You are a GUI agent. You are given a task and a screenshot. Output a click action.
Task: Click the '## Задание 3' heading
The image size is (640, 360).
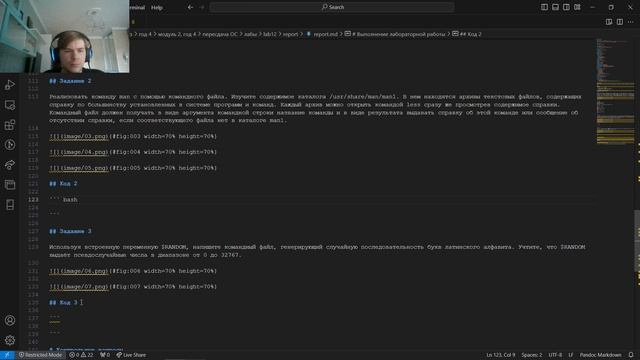(70, 231)
